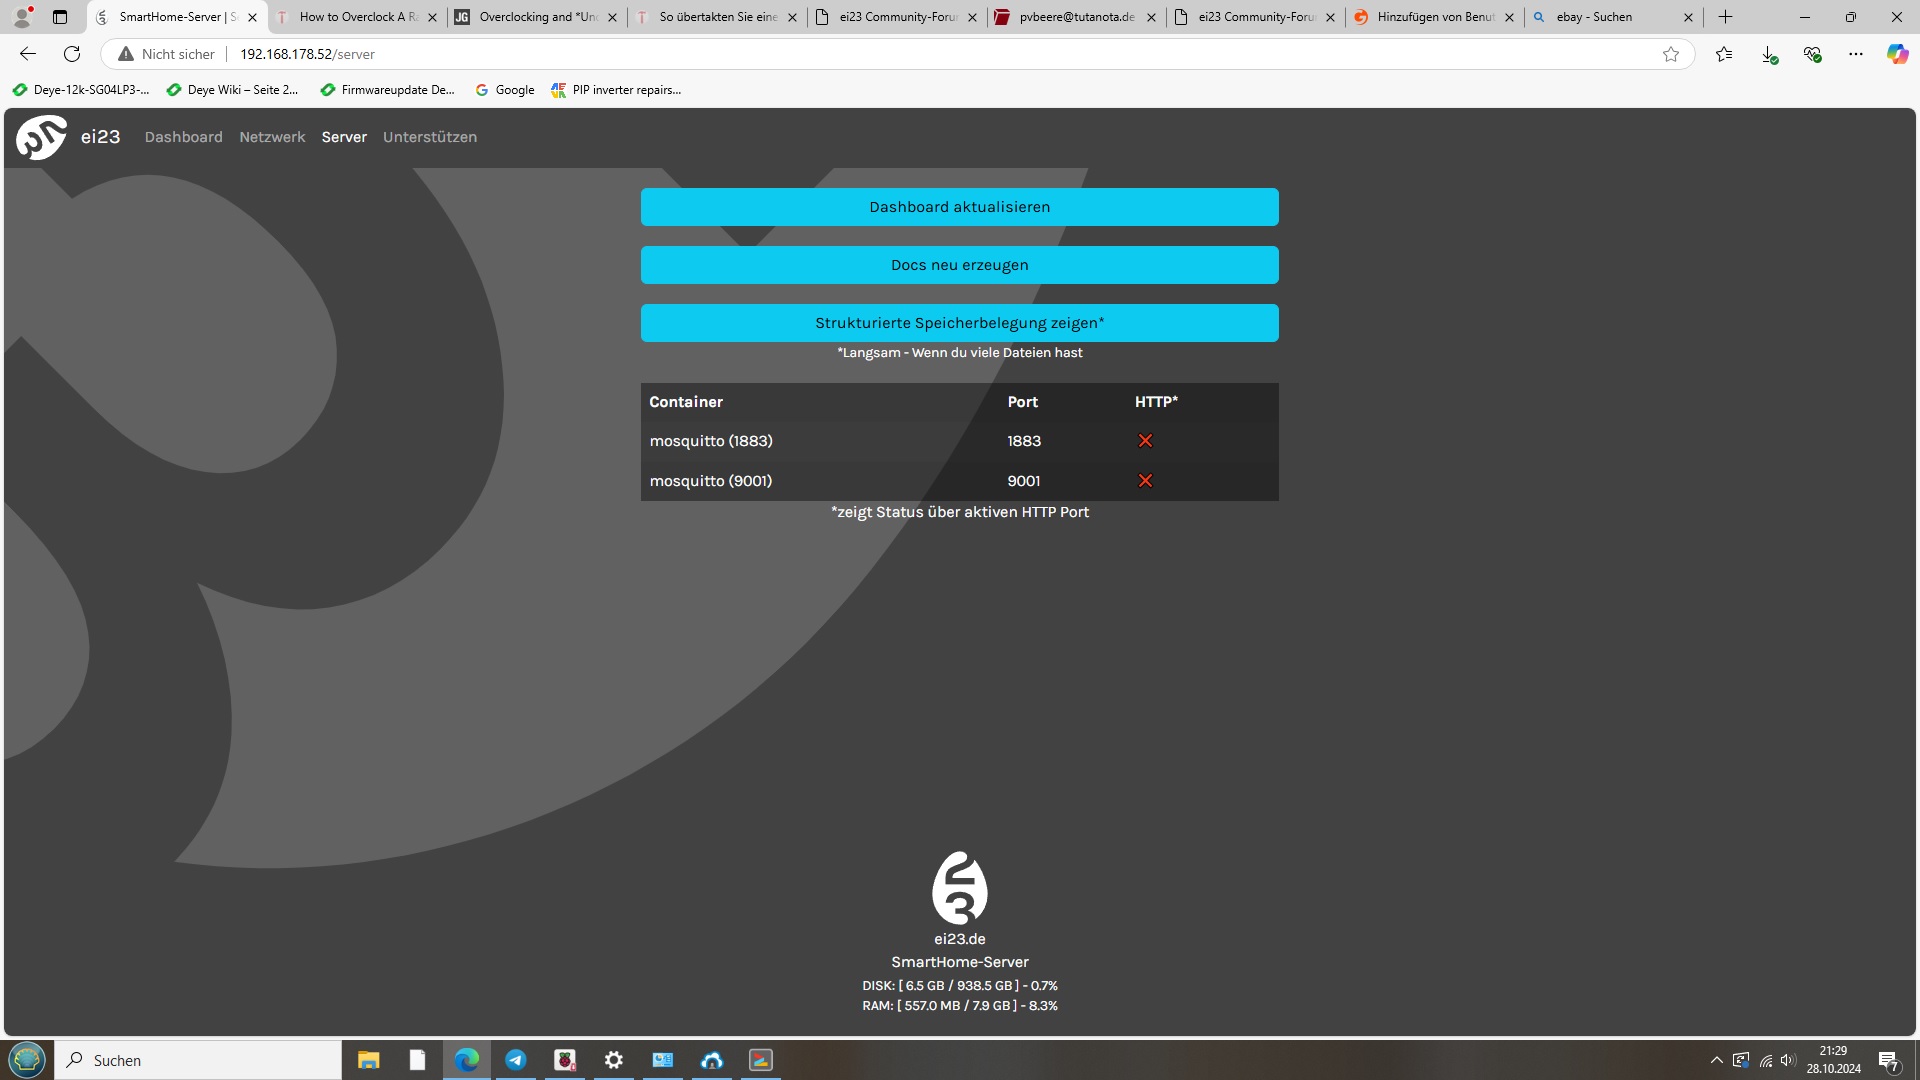The image size is (1920, 1080).
Task: Reload the page with refresh icon
Action: (72, 54)
